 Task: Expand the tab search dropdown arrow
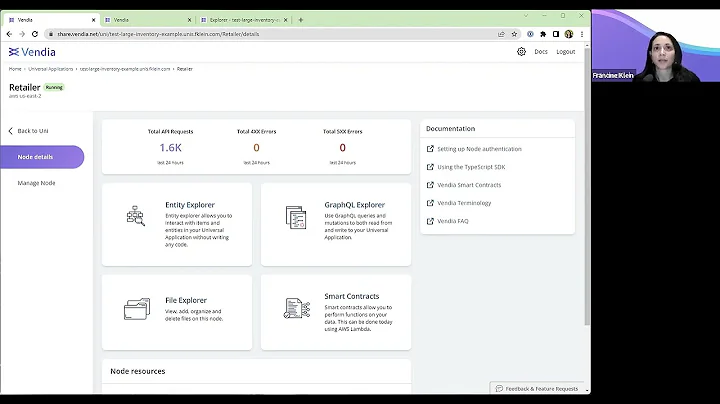click(526, 16)
